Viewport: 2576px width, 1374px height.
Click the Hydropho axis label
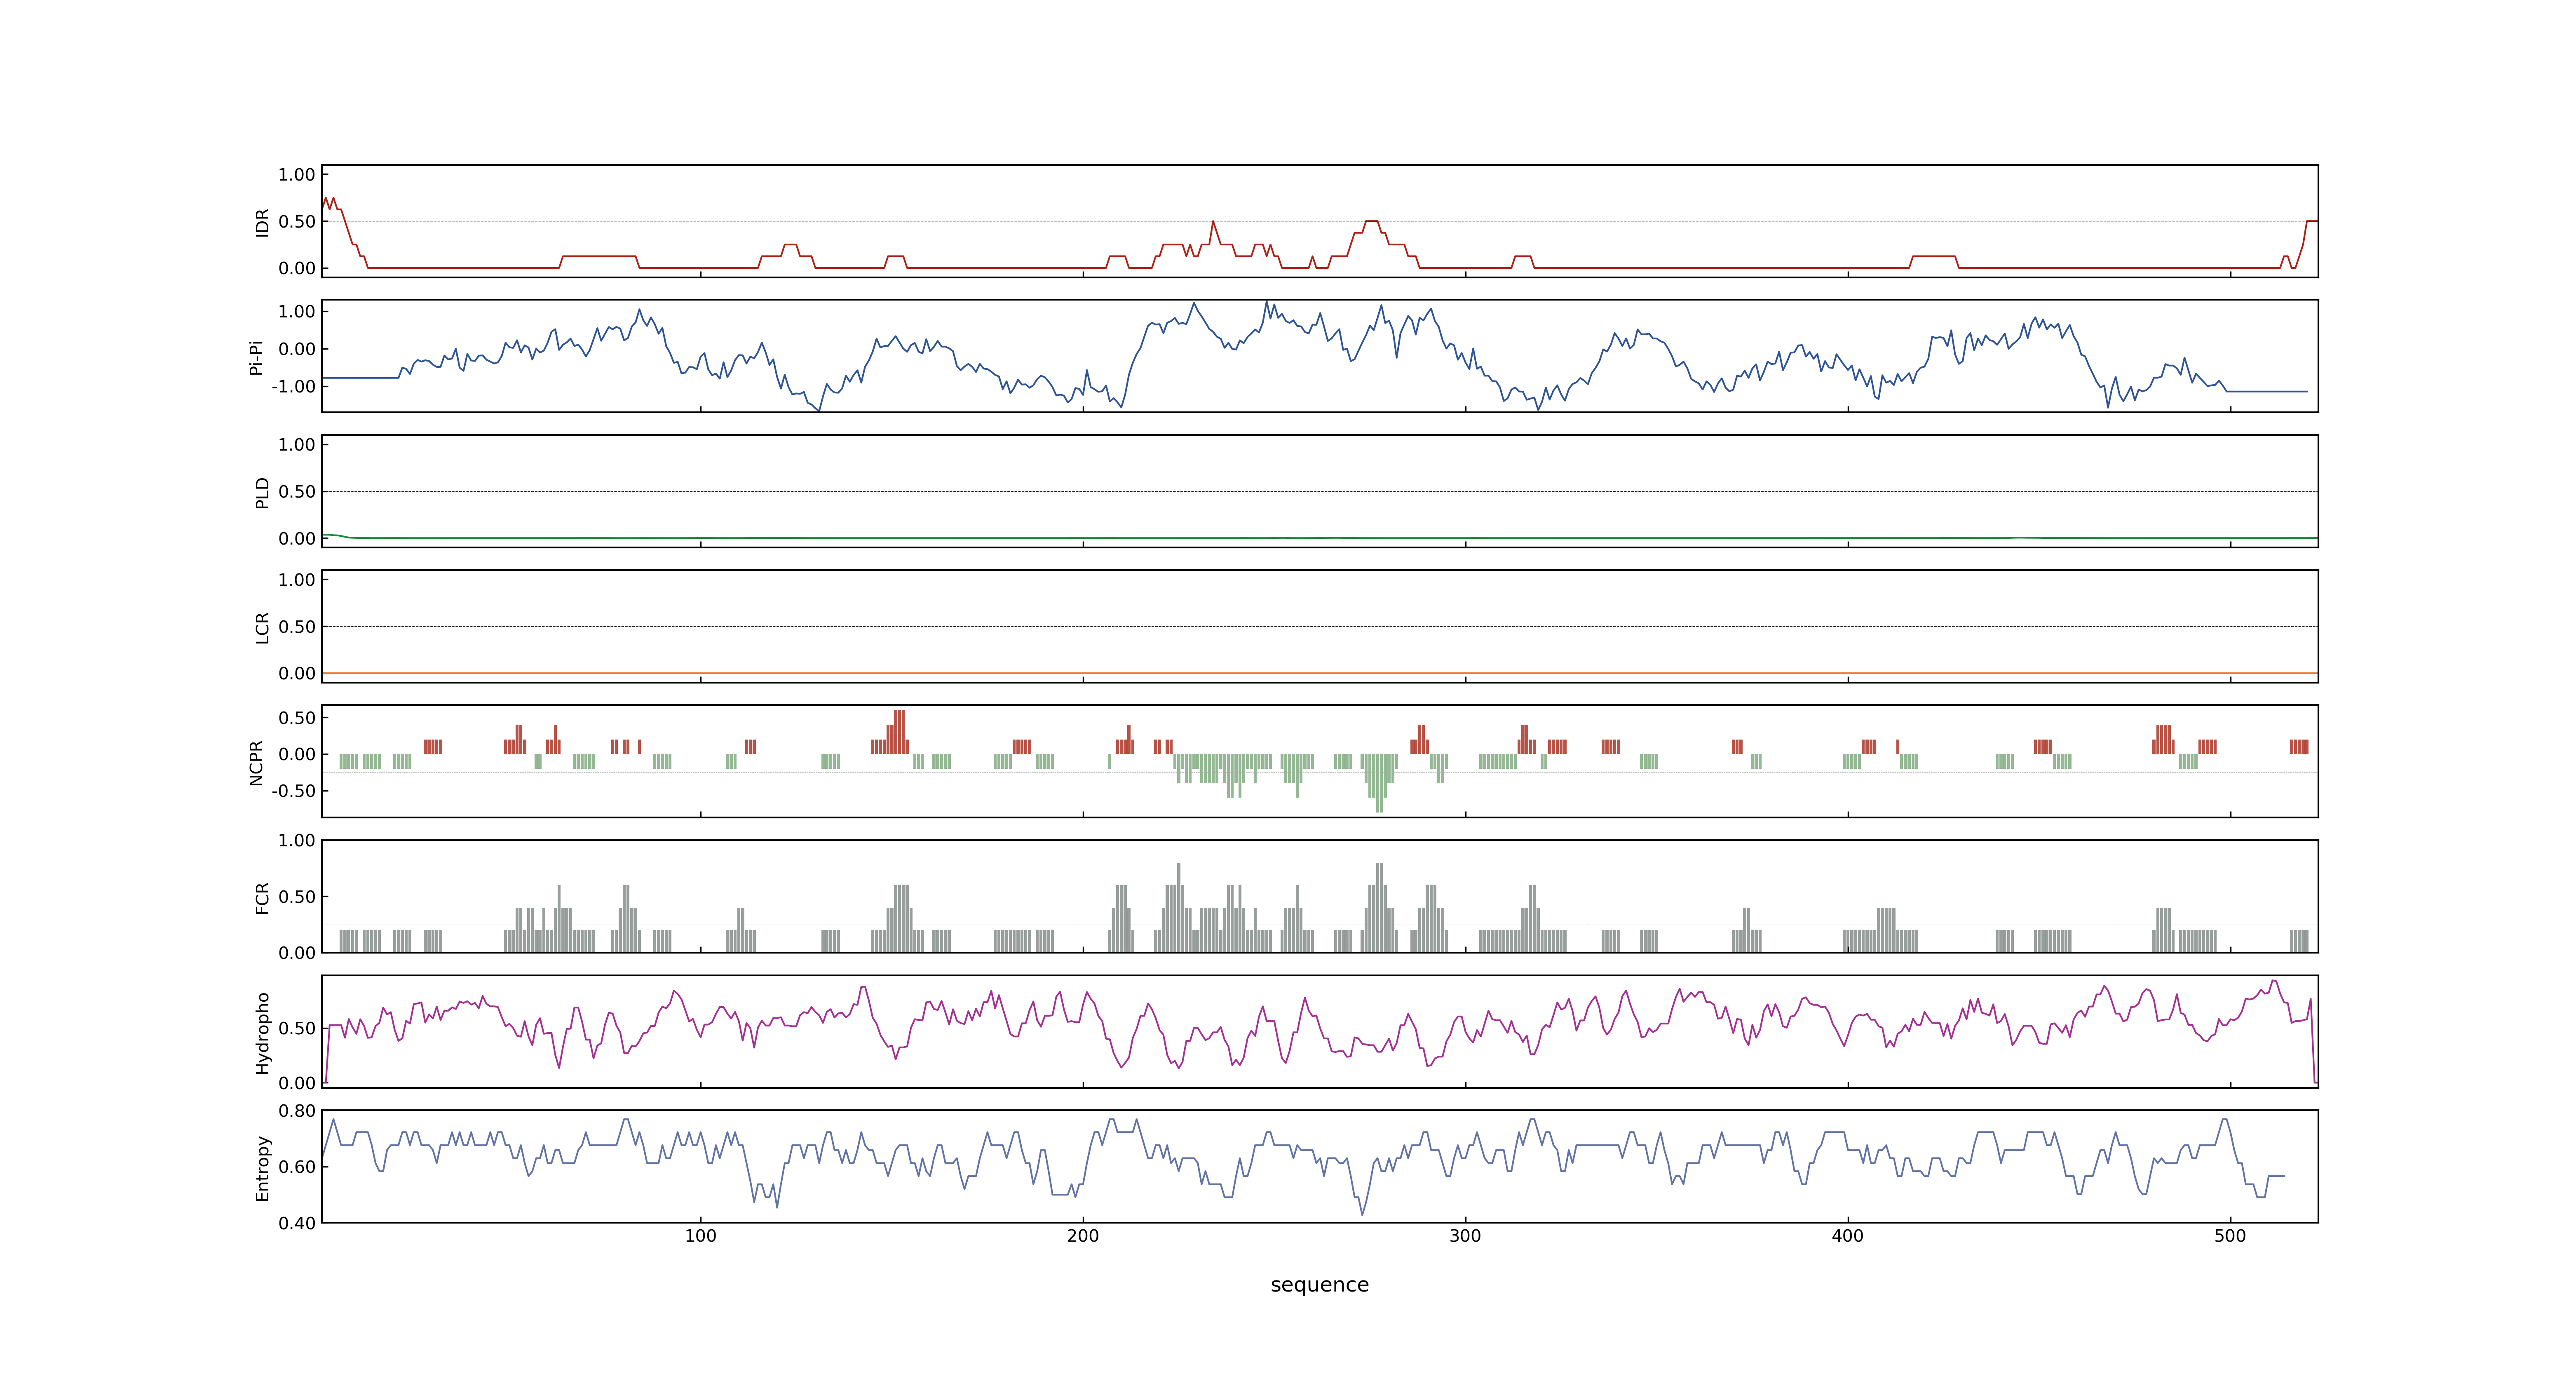click(263, 1033)
